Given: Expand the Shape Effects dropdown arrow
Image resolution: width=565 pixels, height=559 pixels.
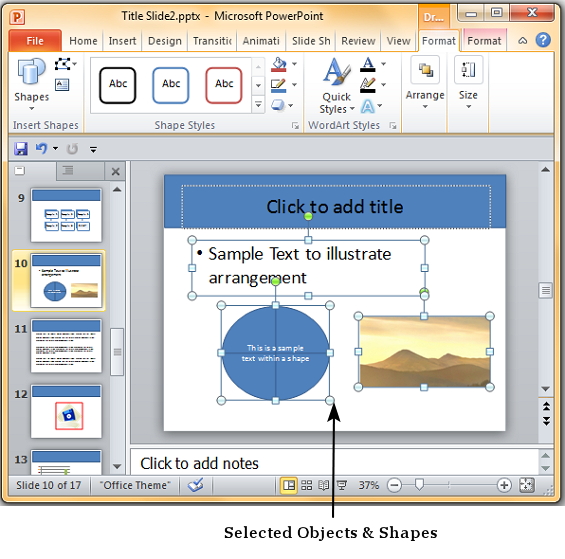Looking at the screenshot, I should 290,106.
